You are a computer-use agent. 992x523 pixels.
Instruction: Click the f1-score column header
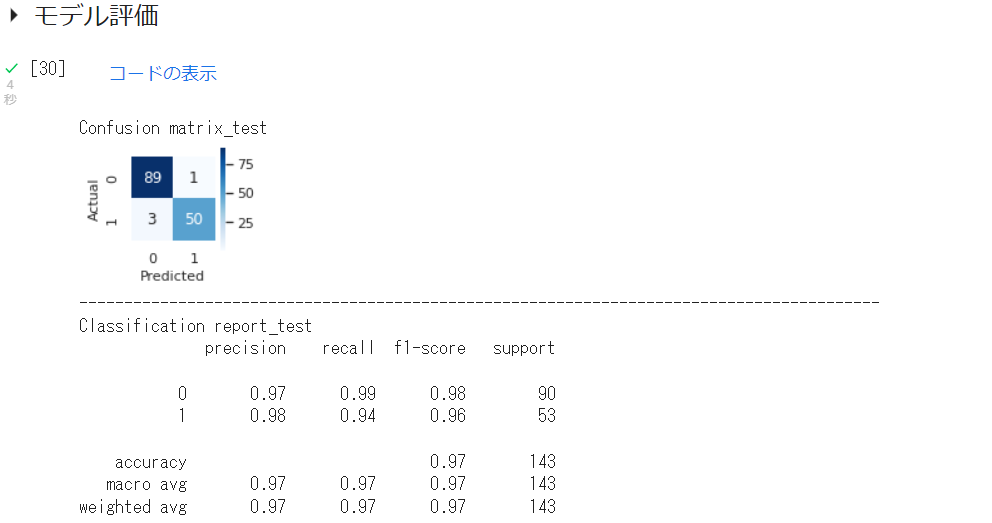[x=430, y=348]
